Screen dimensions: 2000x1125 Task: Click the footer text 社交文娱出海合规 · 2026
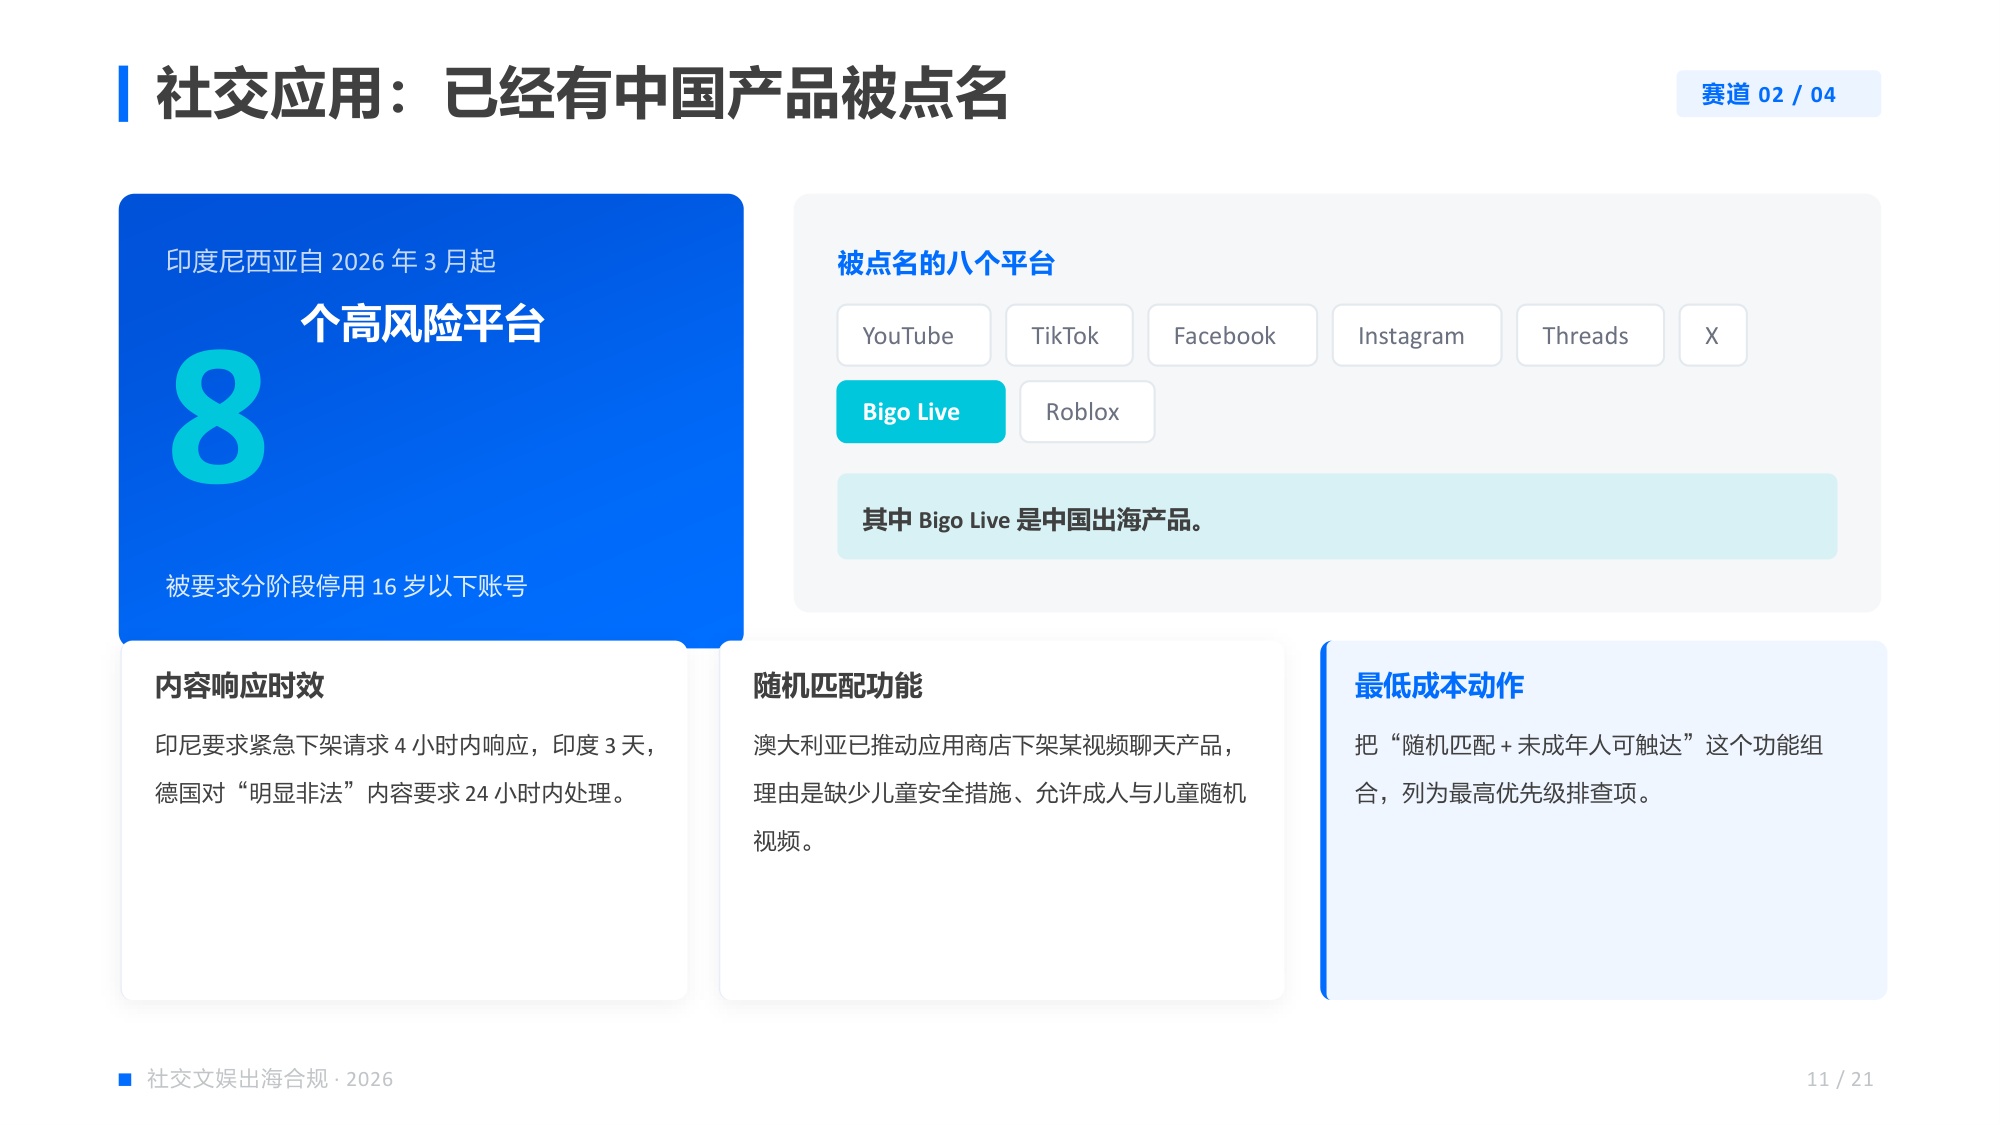pos(269,1079)
